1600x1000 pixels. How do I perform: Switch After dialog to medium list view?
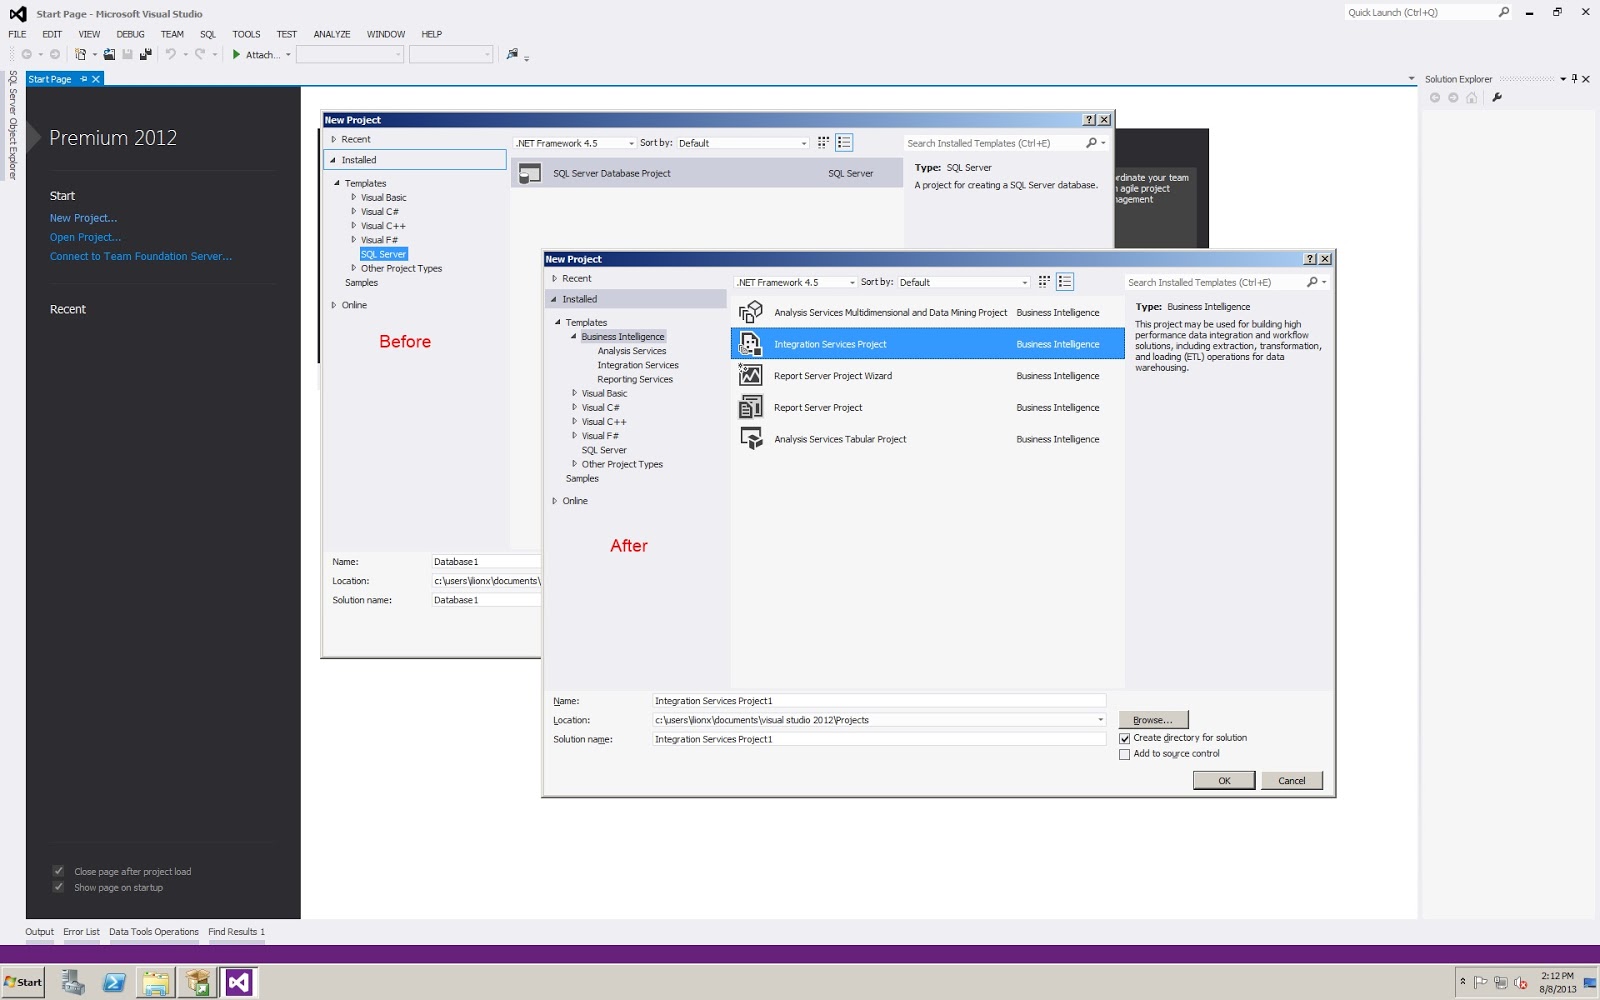tap(1065, 282)
